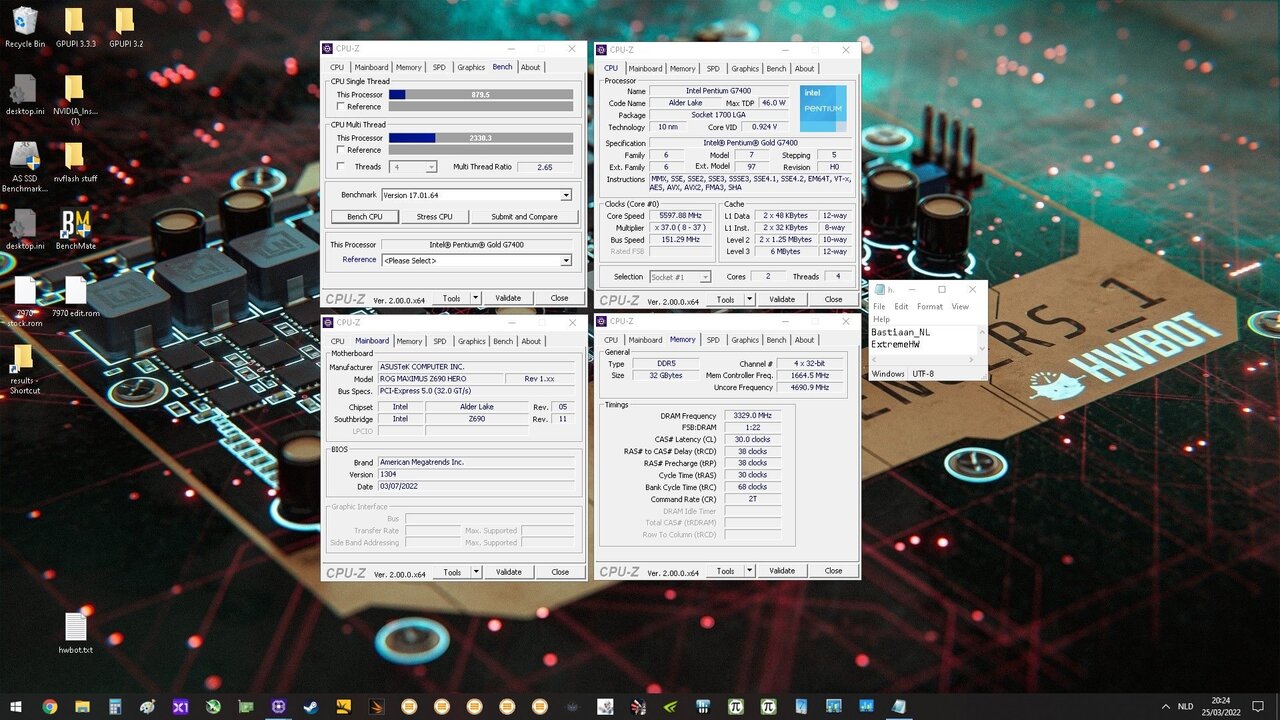Open Google Chrome from the taskbar

[50, 706]
